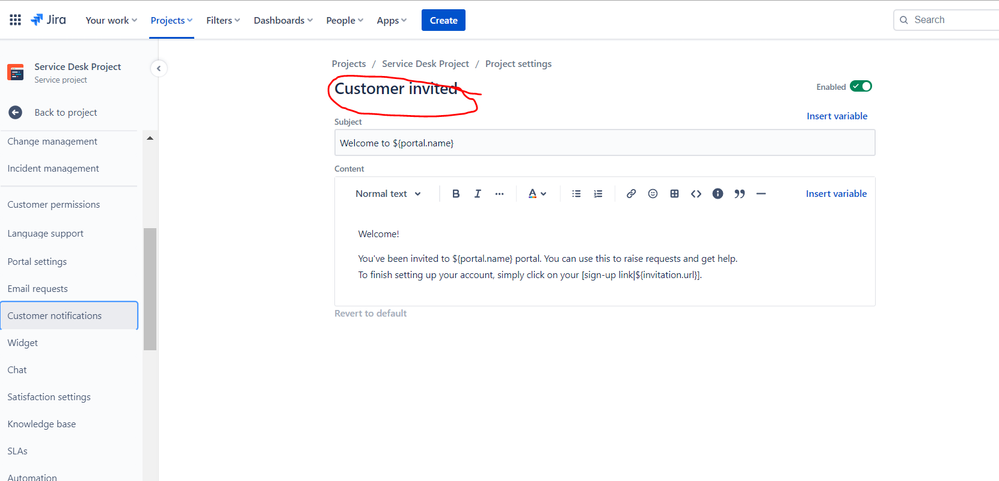
Task: Expand the Your work menu
Action: 111,20
